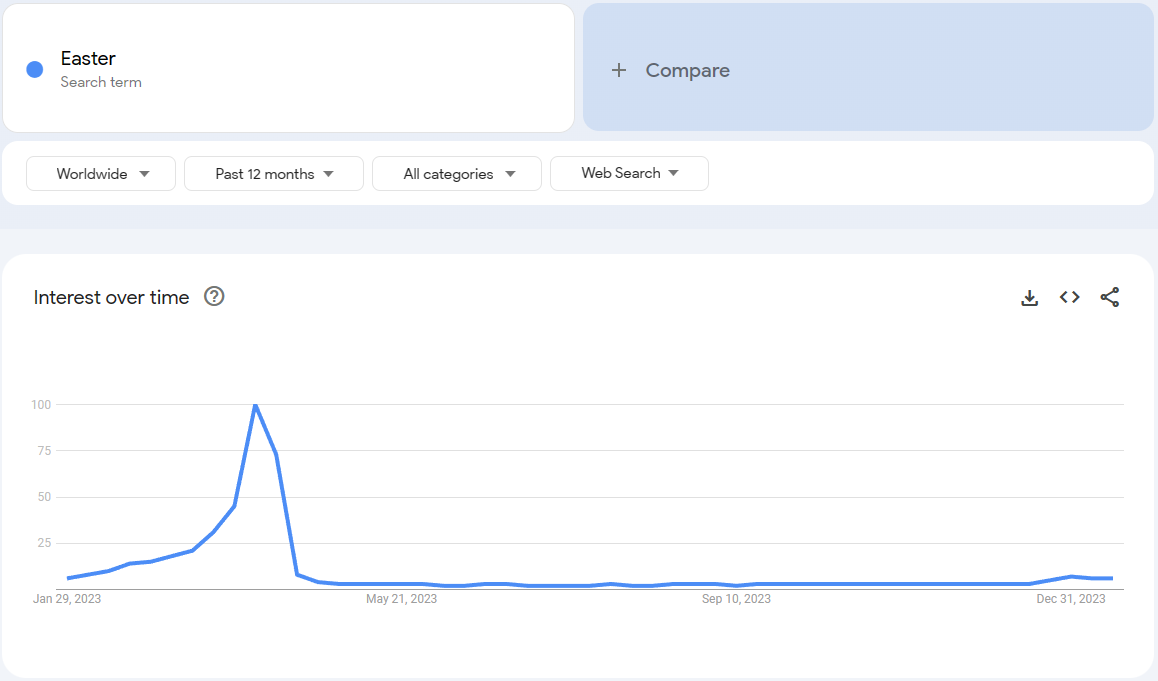Open the Interest over time help icon

[214, 296]
